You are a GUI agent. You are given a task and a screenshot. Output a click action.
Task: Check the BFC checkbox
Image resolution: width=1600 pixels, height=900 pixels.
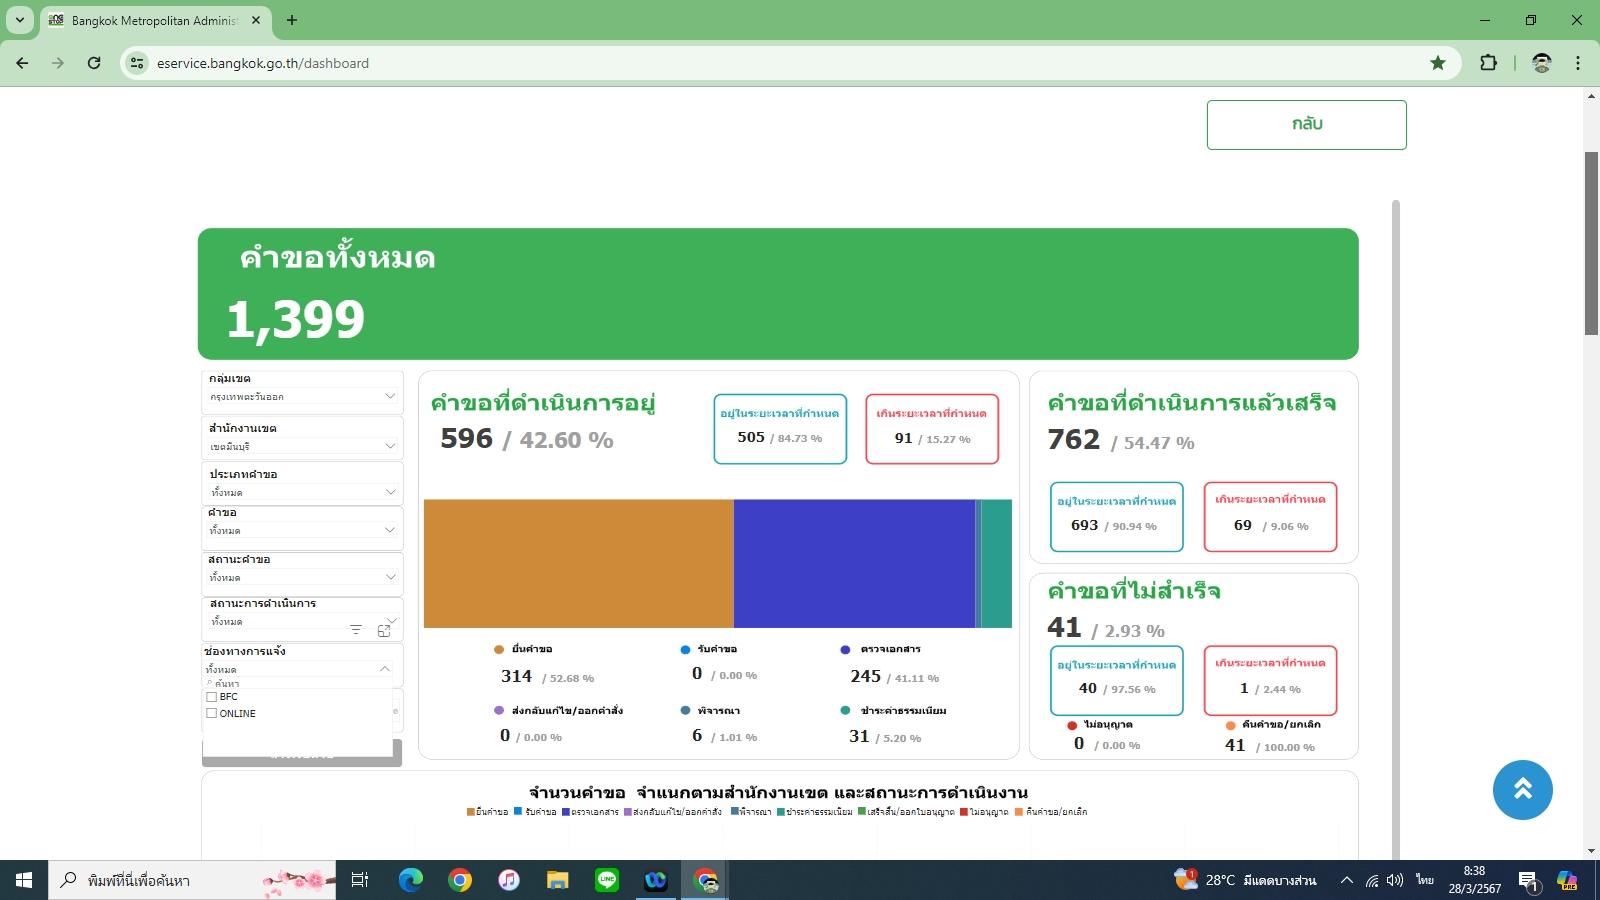point(212,697)
